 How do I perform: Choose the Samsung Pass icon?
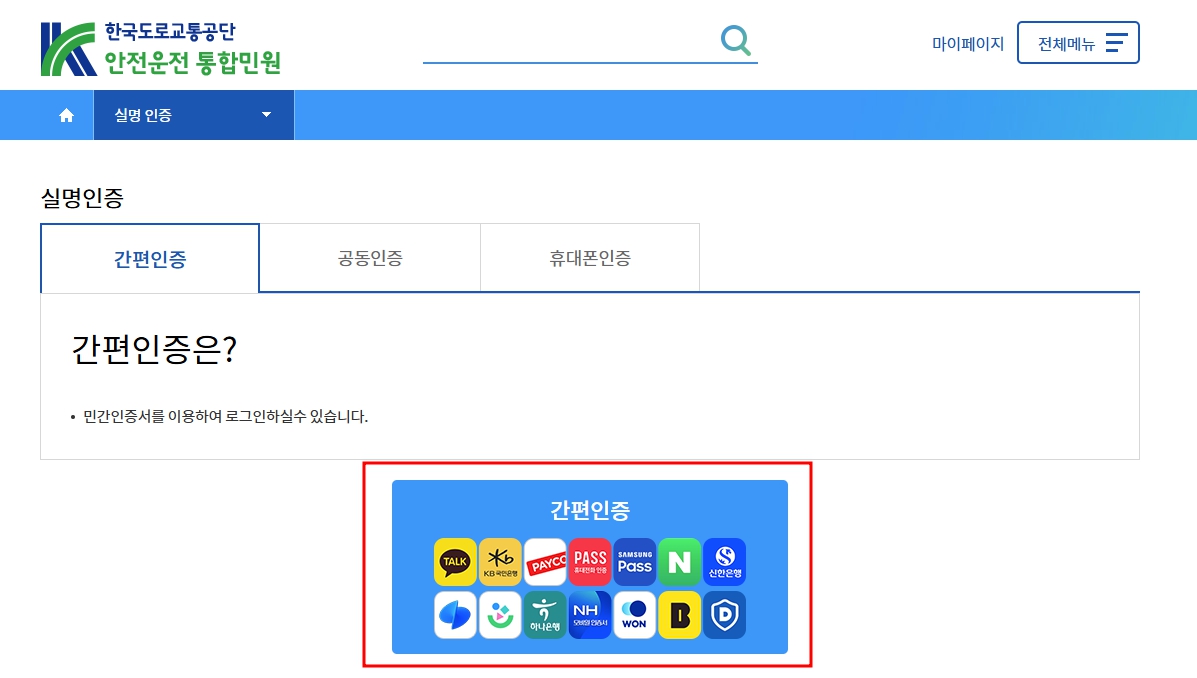(634, 562)
